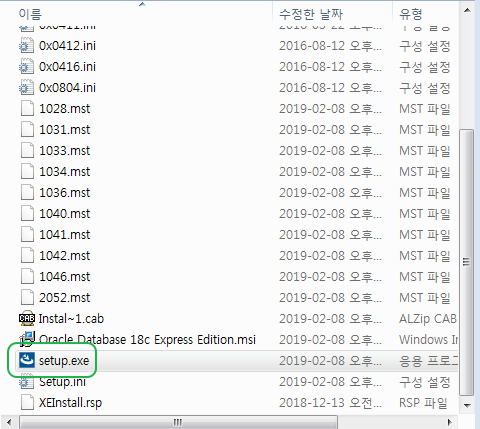Click the XEInstall.rsp file icon
Viewport: 480px width, 429px height.
click(x=27, y=402)
